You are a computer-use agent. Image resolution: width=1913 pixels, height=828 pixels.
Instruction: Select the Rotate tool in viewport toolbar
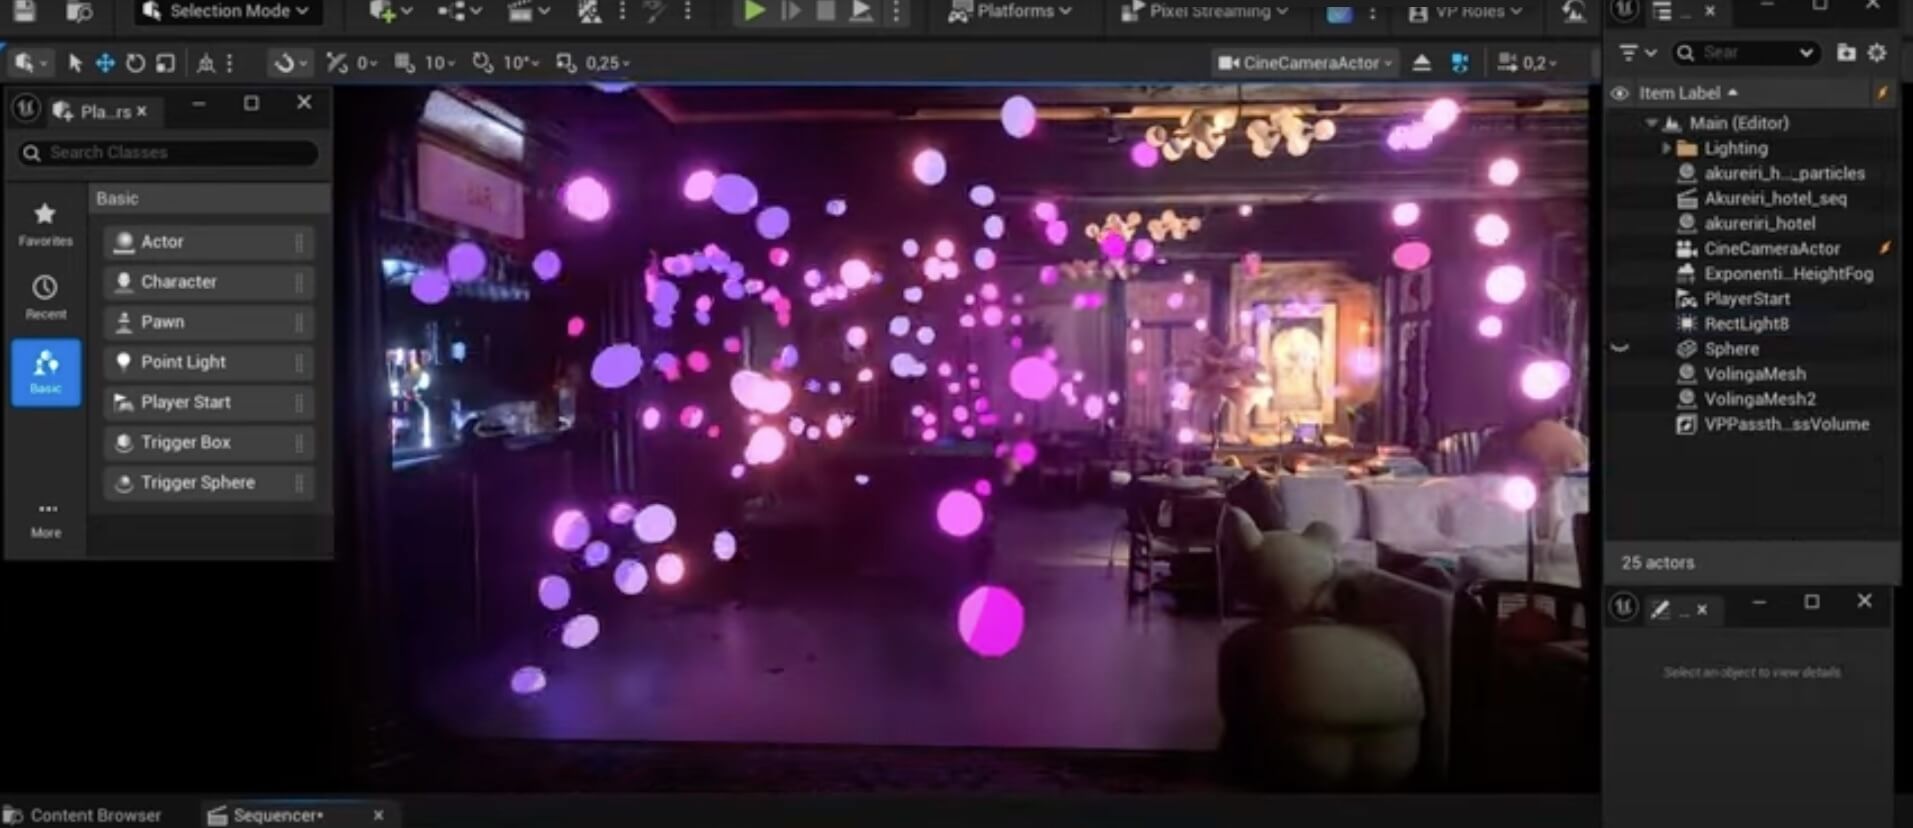[135, 63]
